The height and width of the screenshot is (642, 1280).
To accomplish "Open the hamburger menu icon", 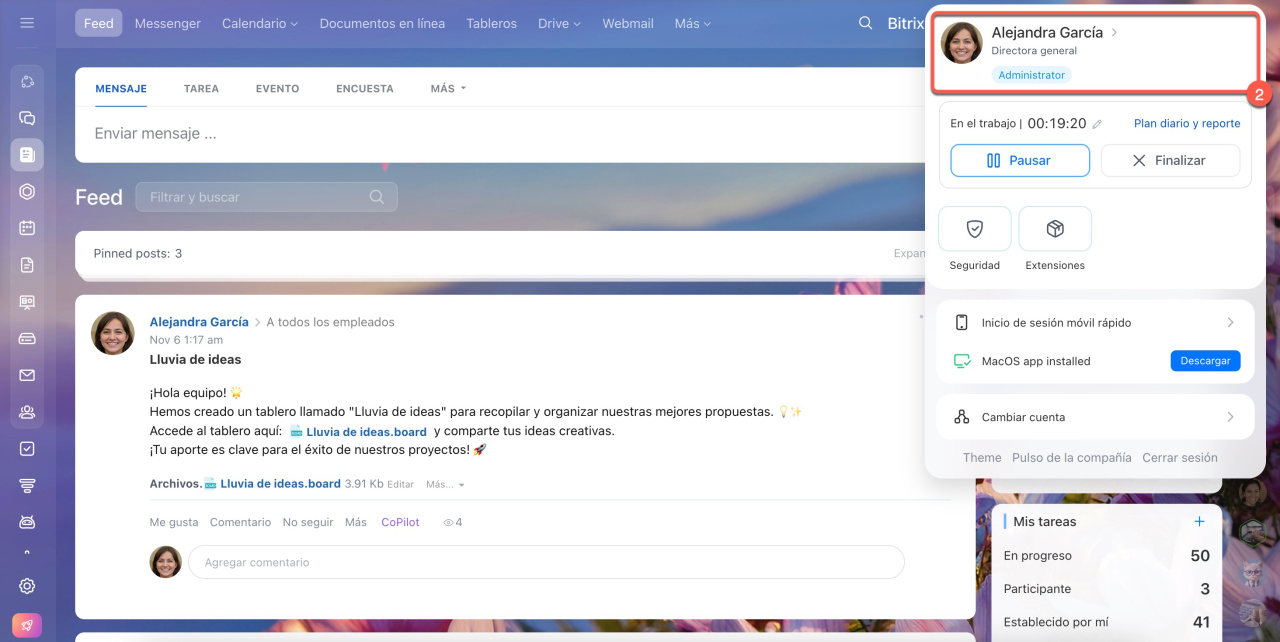I will tap(27, 23).
